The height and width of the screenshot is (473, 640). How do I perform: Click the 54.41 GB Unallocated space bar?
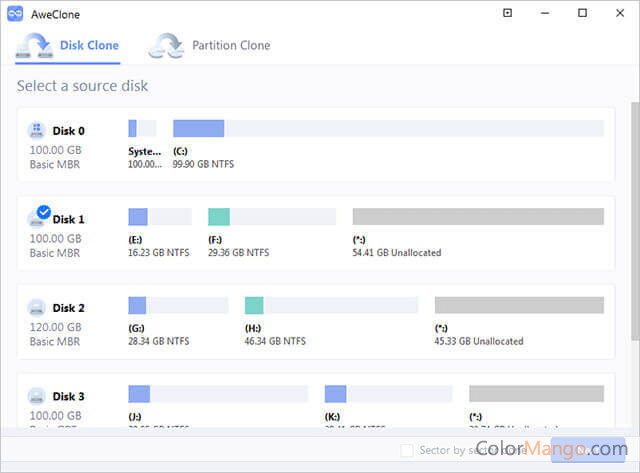click(478, 217)
